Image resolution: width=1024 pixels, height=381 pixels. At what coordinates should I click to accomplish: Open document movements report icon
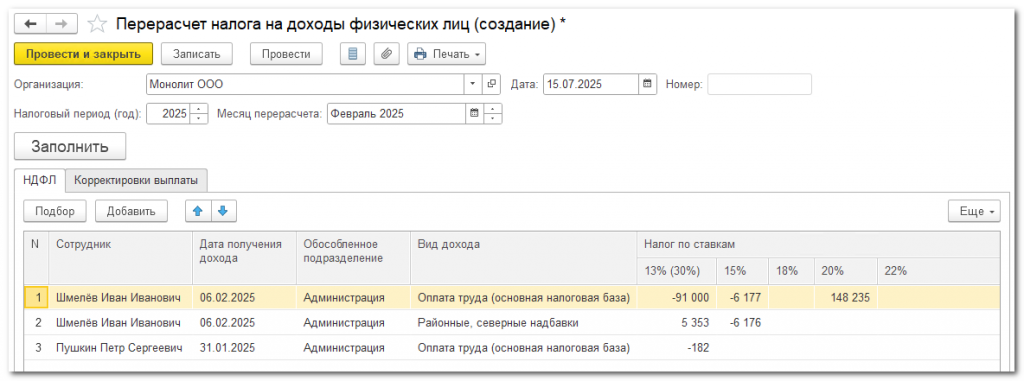point(353,54)
